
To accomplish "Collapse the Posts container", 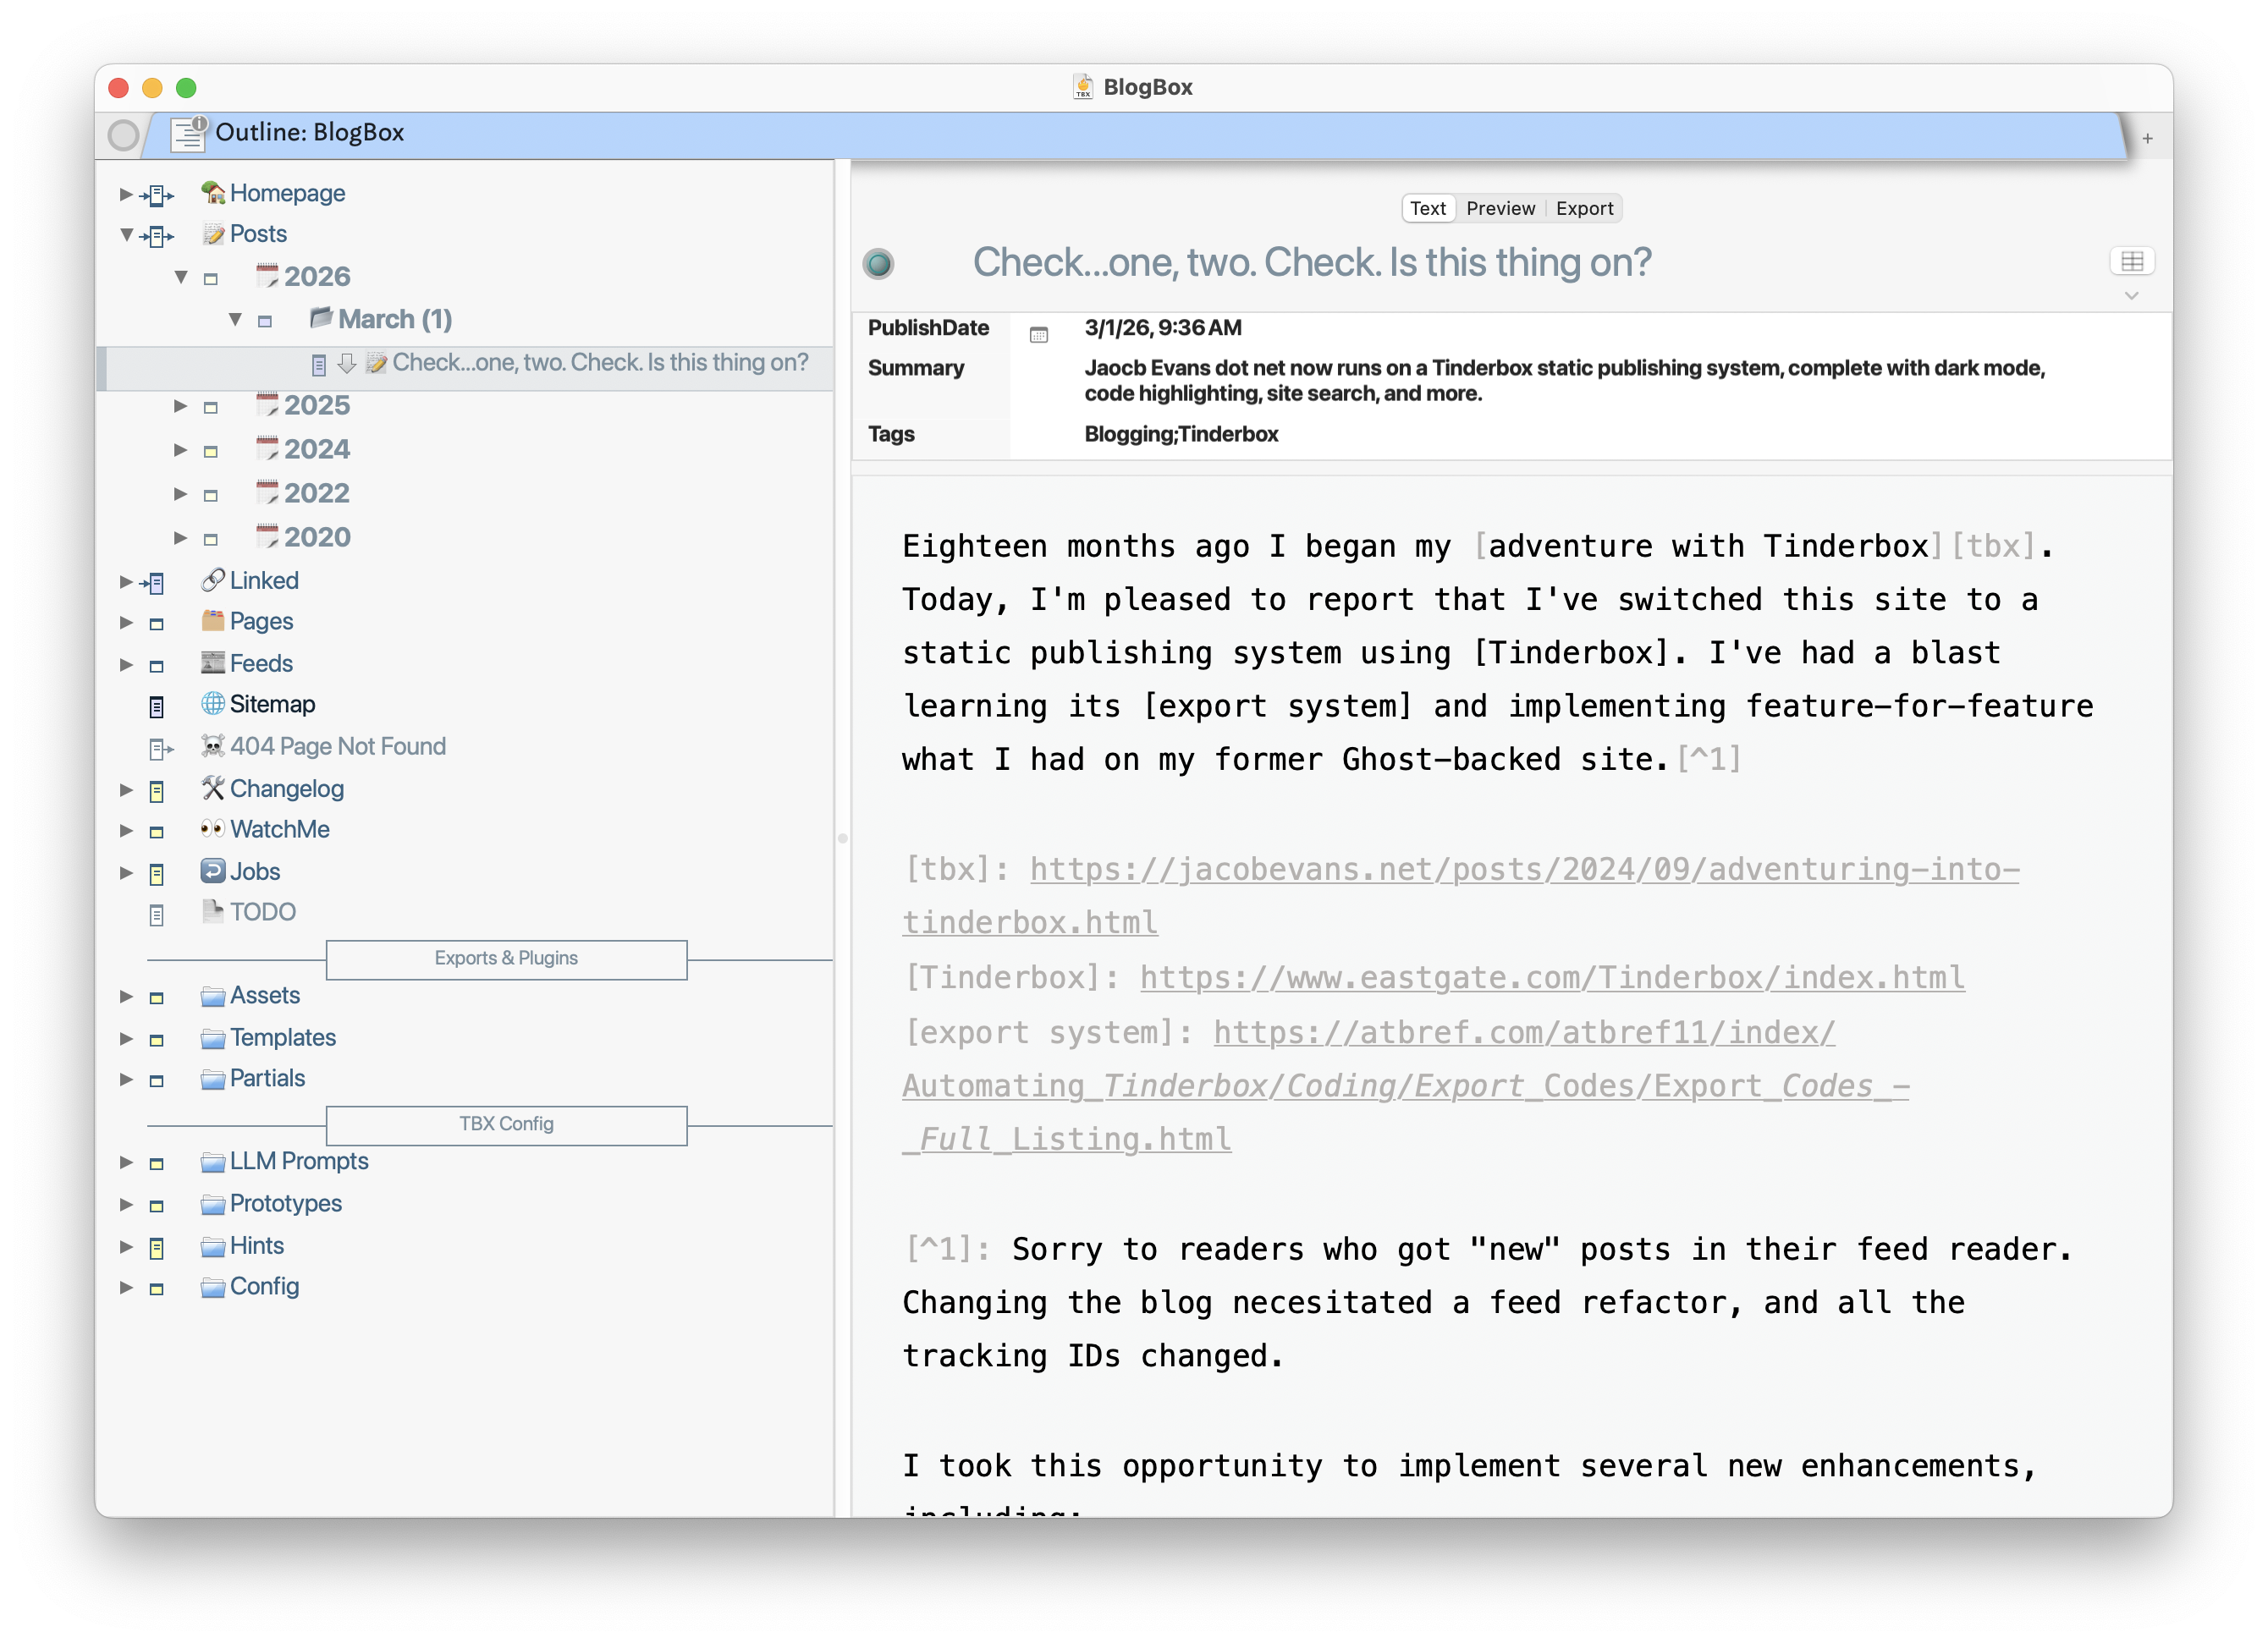I will click(x=127, y=235).
